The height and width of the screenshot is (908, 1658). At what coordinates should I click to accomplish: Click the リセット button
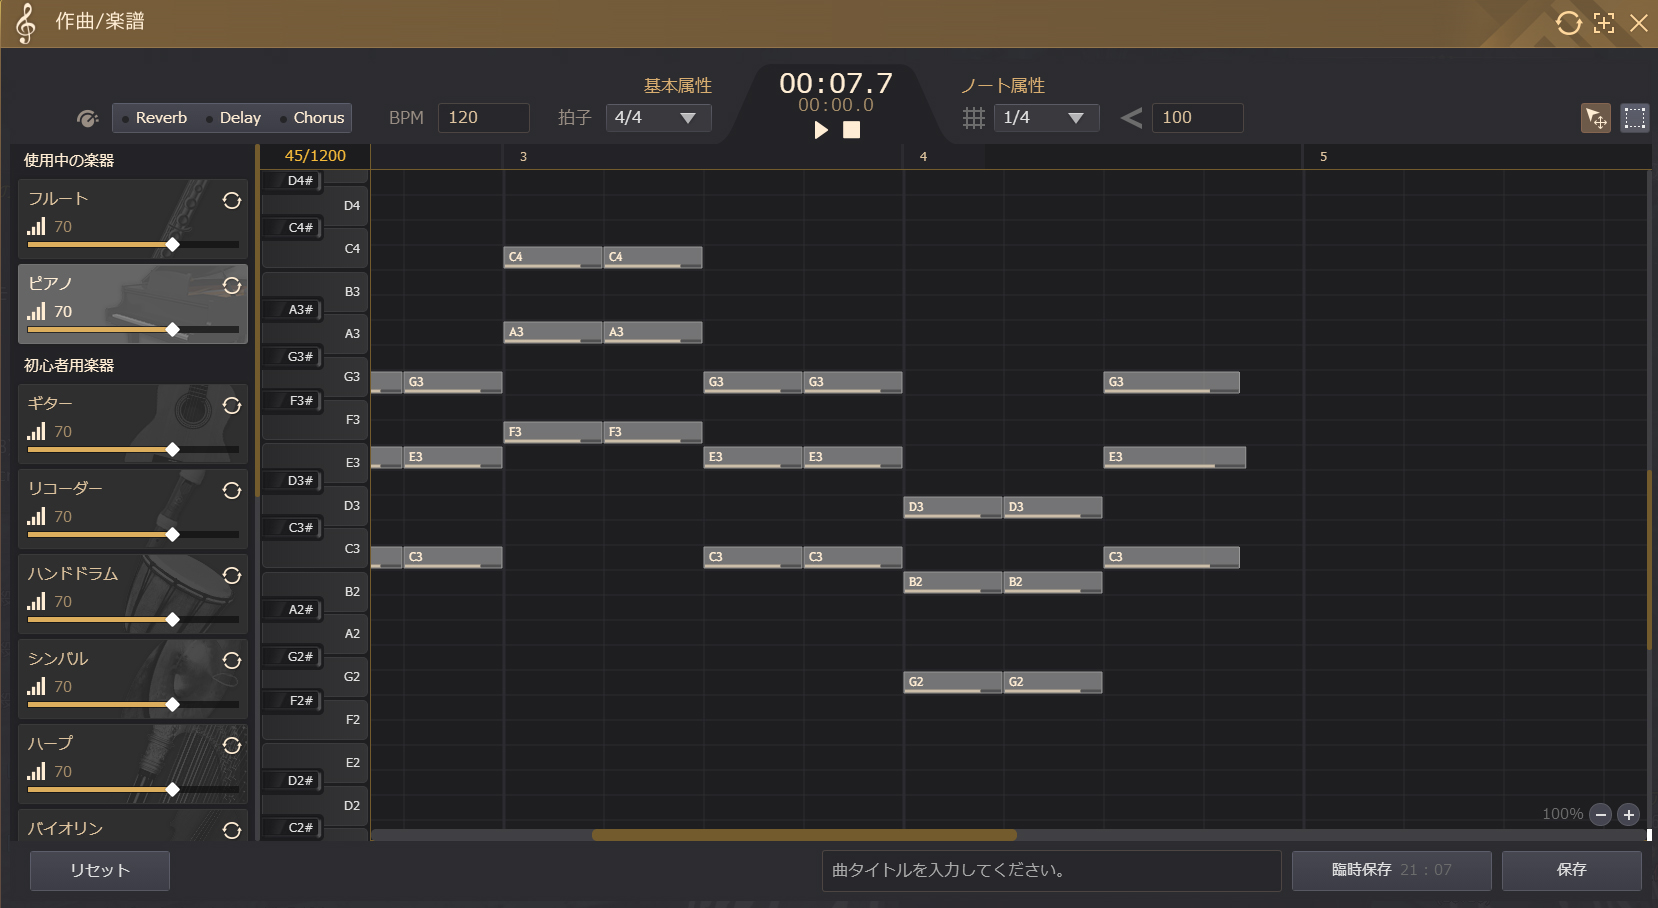pyautogui.click(x=100, y=871)
